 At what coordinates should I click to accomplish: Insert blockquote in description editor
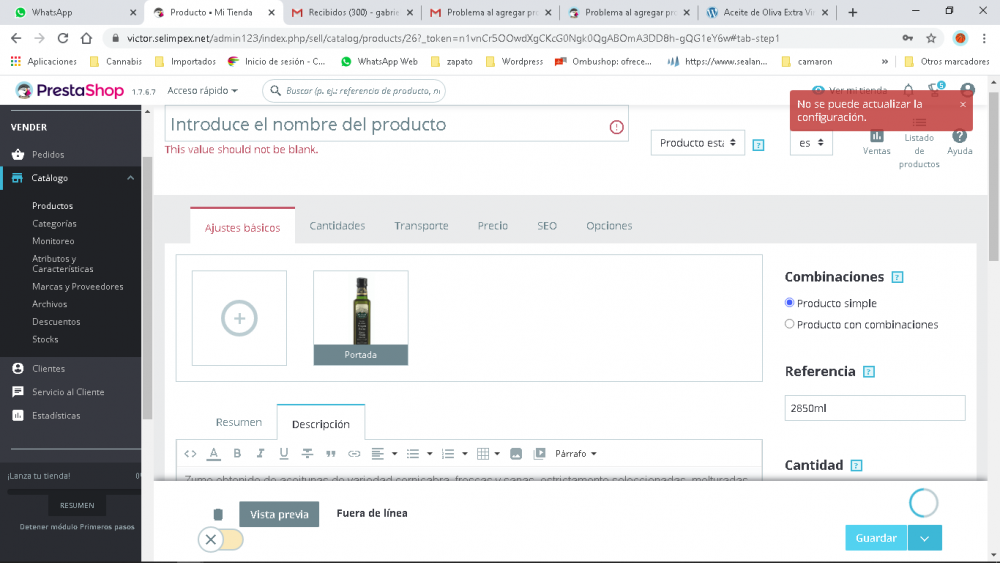330,454
